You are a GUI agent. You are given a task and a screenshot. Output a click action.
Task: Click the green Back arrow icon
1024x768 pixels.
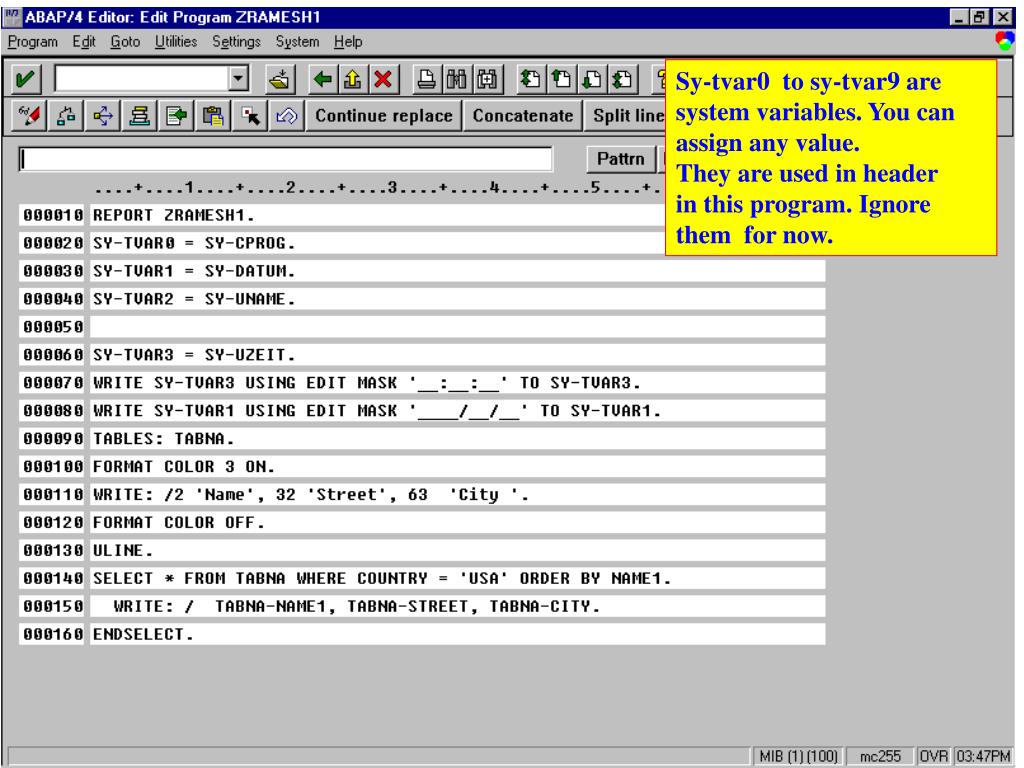[323, 80]
